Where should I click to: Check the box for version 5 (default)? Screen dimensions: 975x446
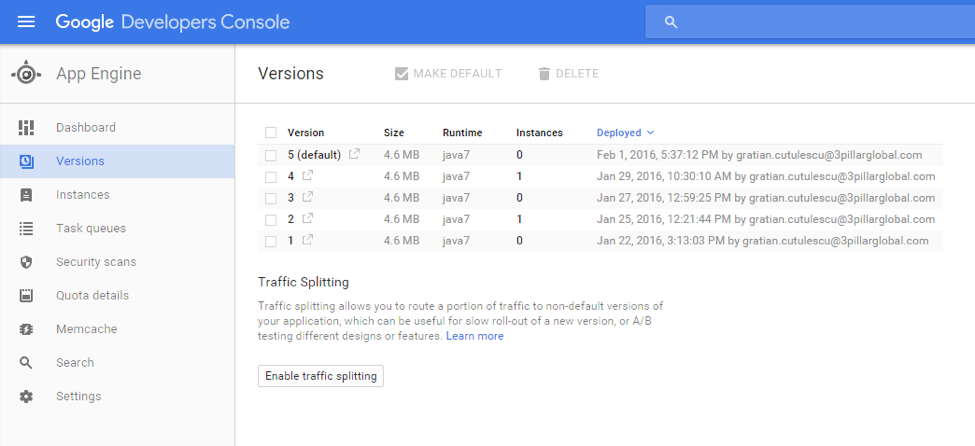(x=271, y=155)
